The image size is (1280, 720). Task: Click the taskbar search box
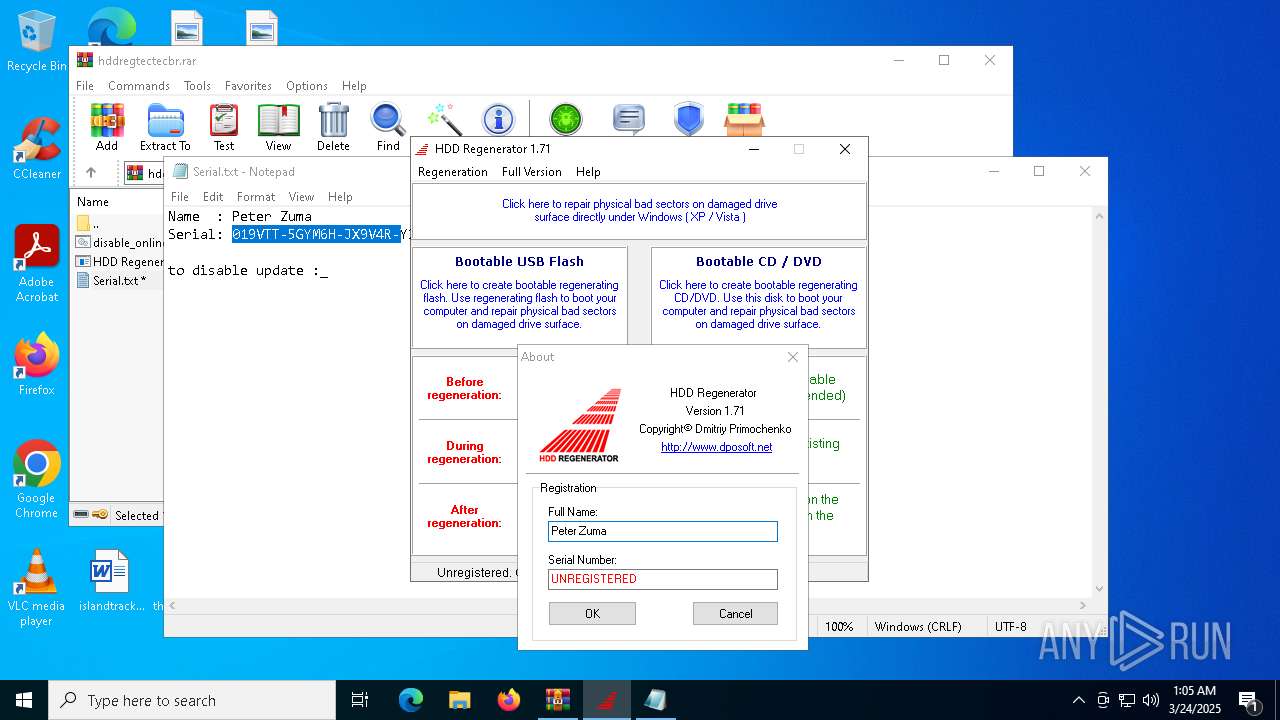pos(192,700)
